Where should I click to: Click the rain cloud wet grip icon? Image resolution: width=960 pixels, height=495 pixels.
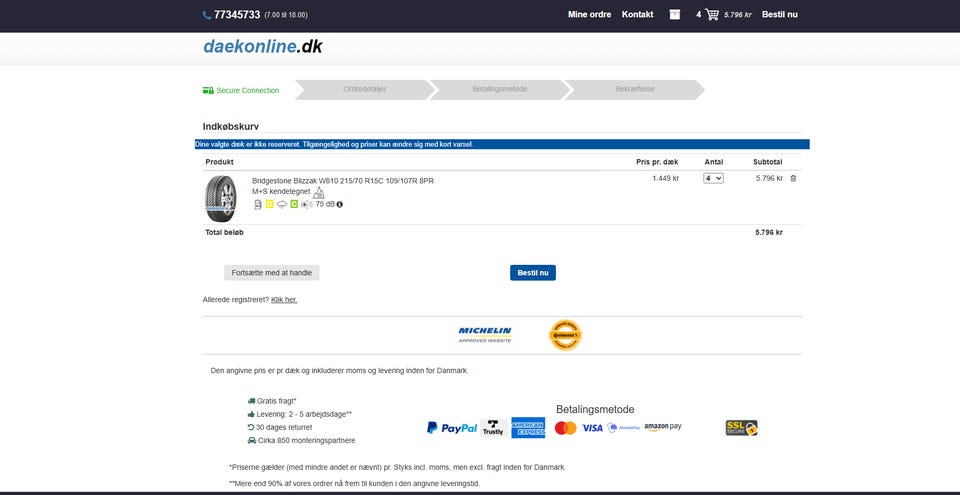pos(282,205)
